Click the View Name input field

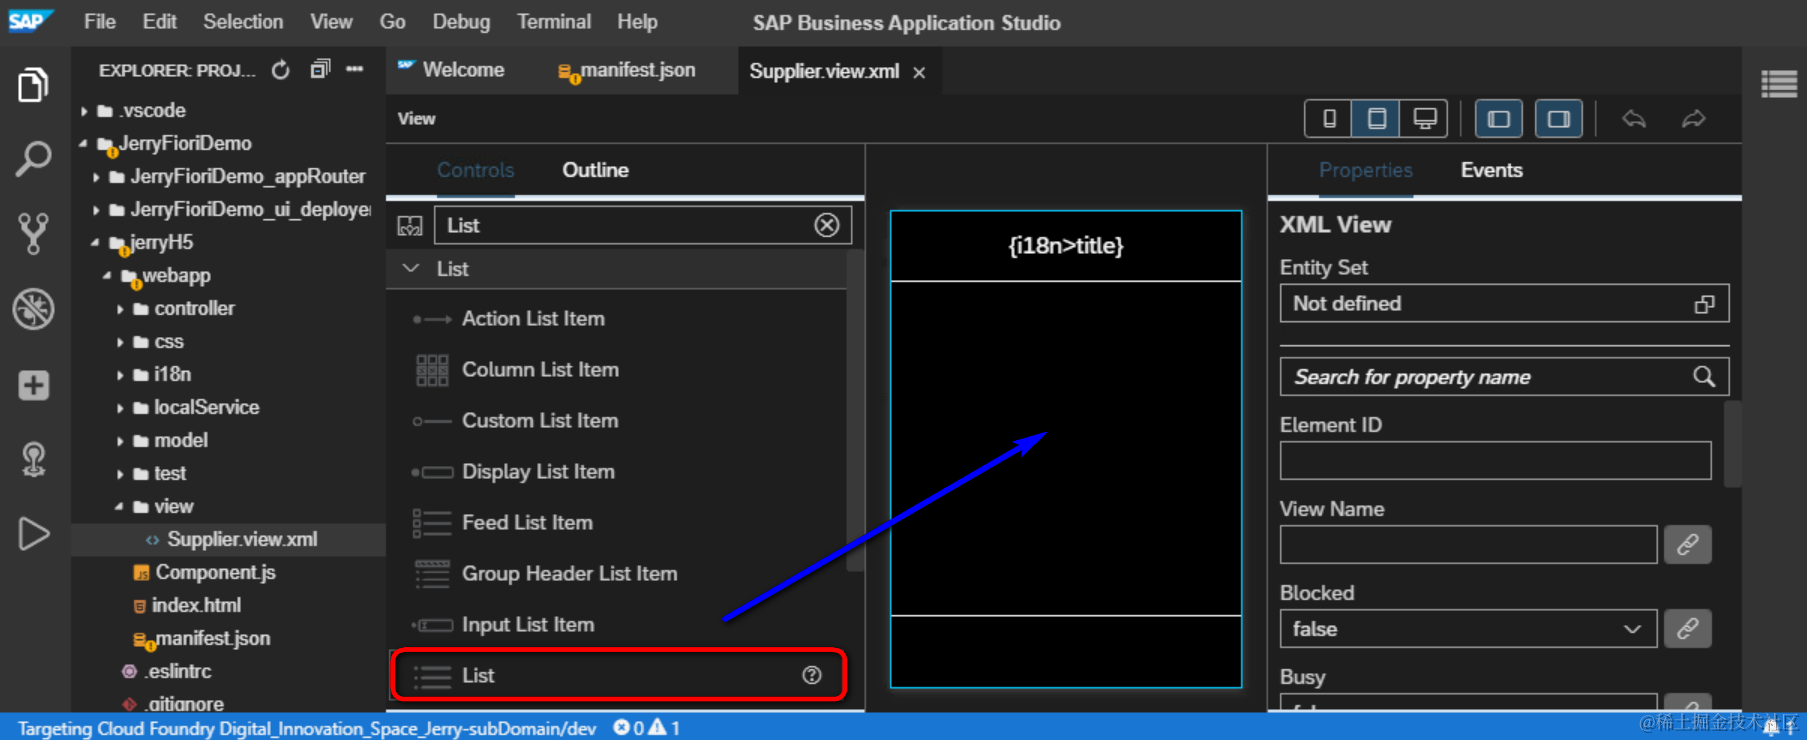[1468, 545]
